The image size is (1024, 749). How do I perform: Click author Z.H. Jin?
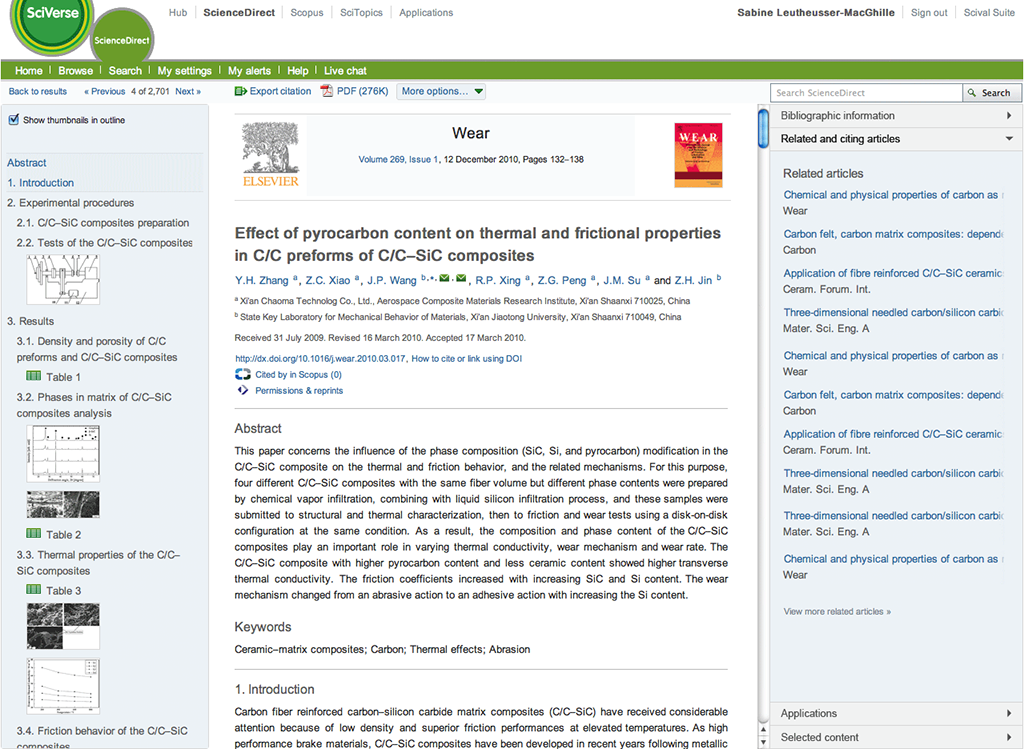(694, 280)
